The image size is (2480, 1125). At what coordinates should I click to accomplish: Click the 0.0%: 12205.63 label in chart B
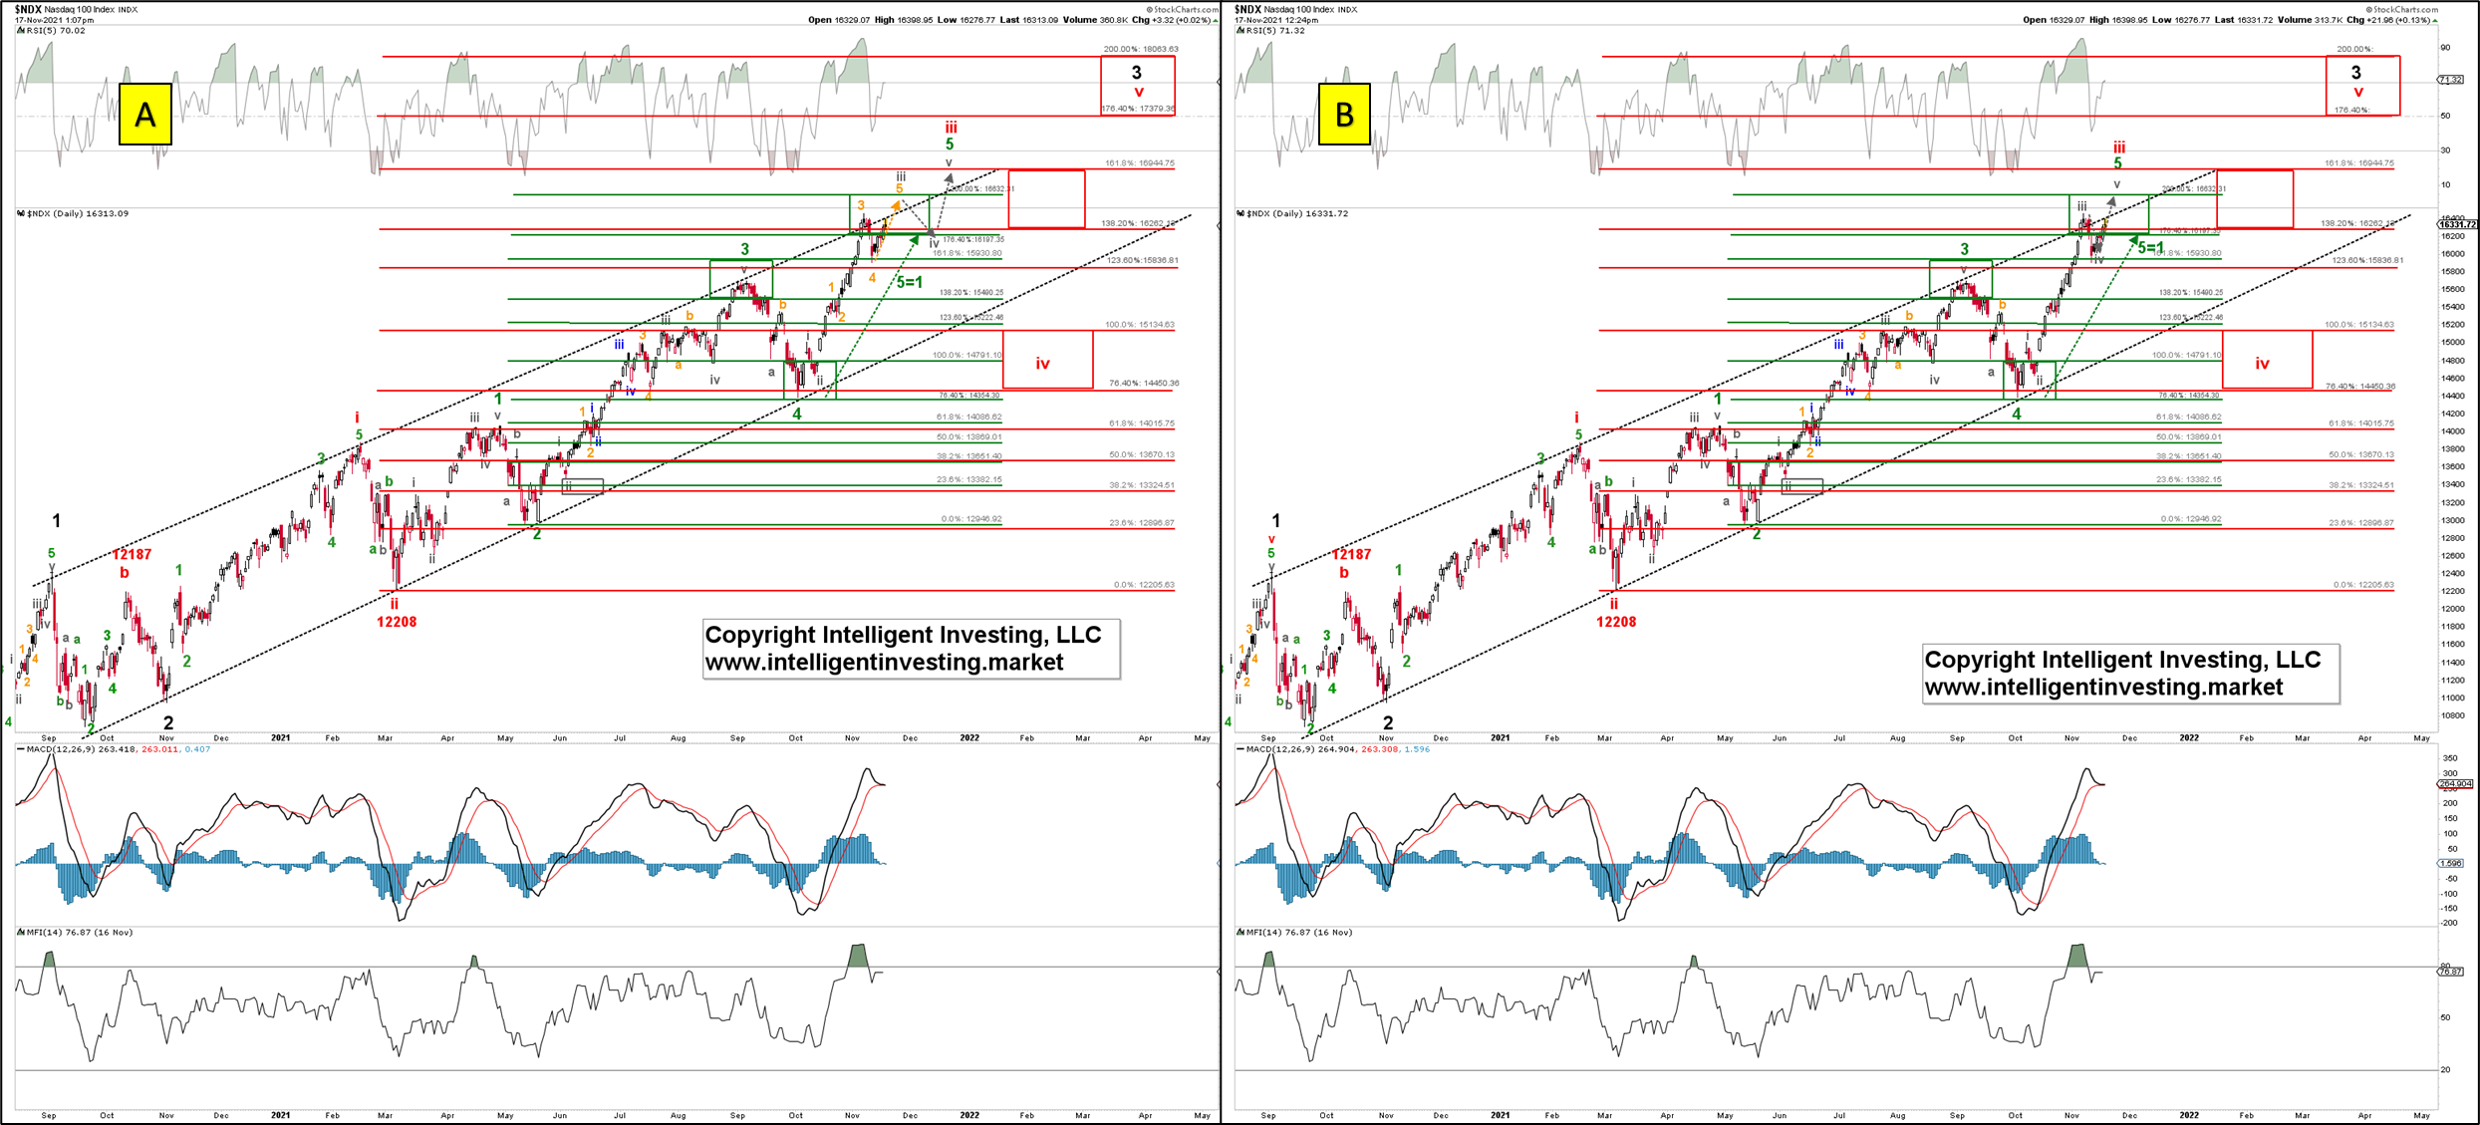pos(2363,585)
